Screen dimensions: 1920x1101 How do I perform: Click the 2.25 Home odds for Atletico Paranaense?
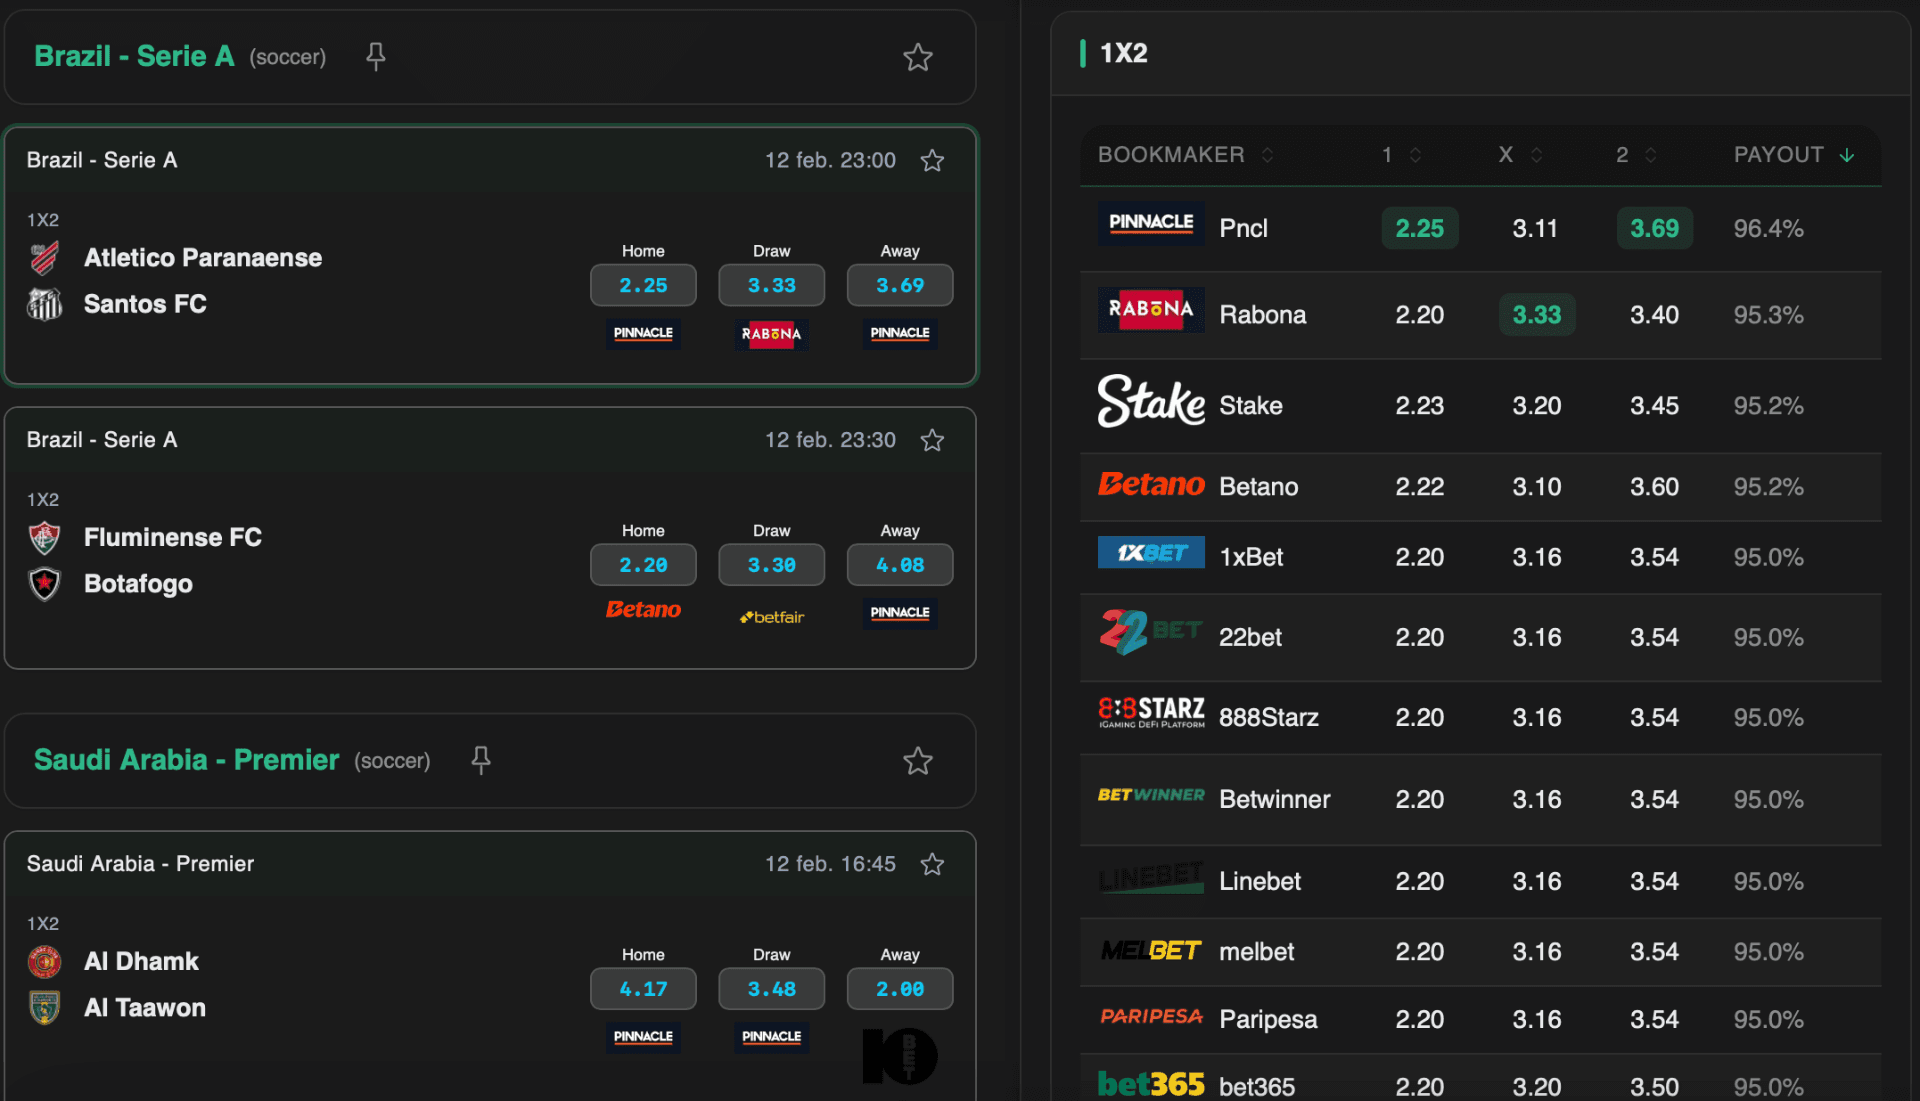[643, 284]
